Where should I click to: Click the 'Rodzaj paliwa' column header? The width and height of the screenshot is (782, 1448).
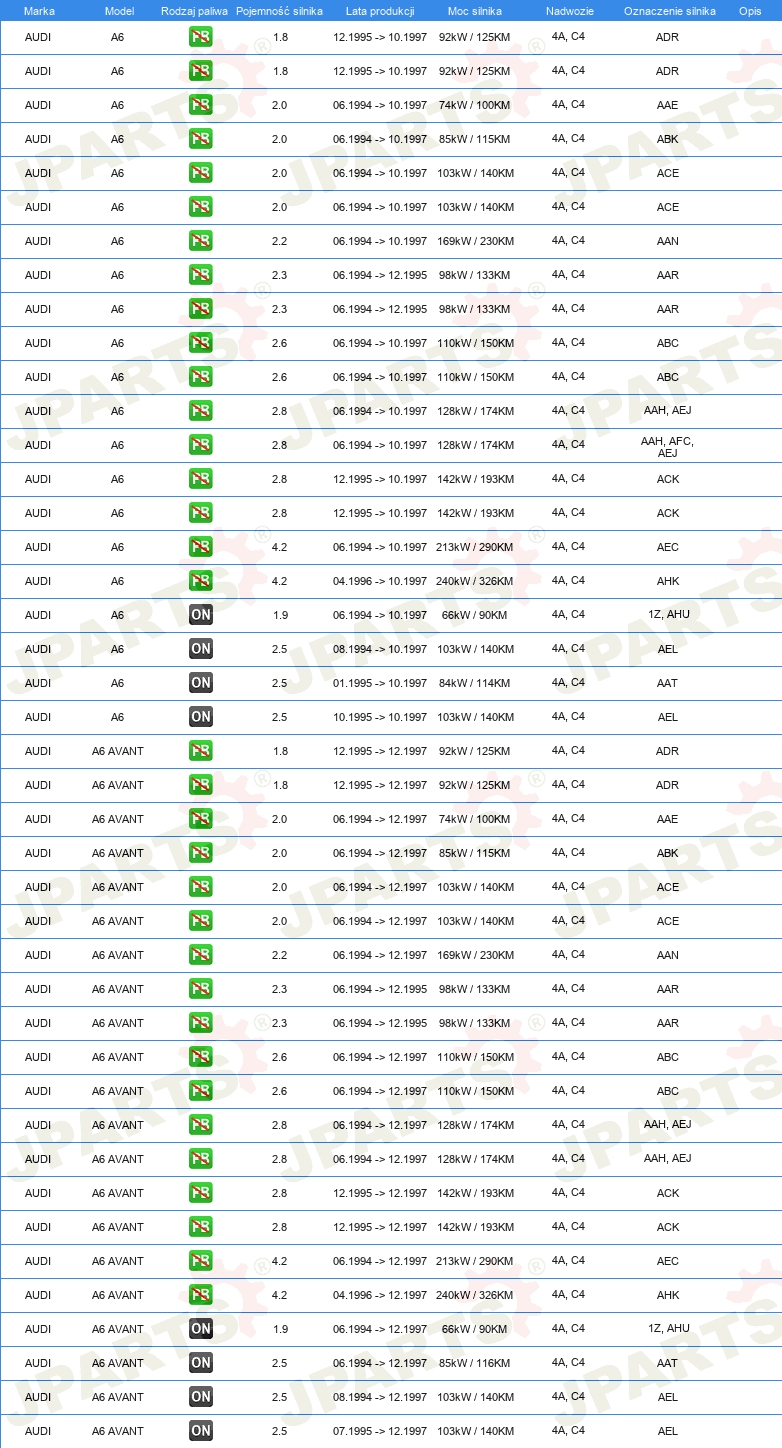coord(194,11)
